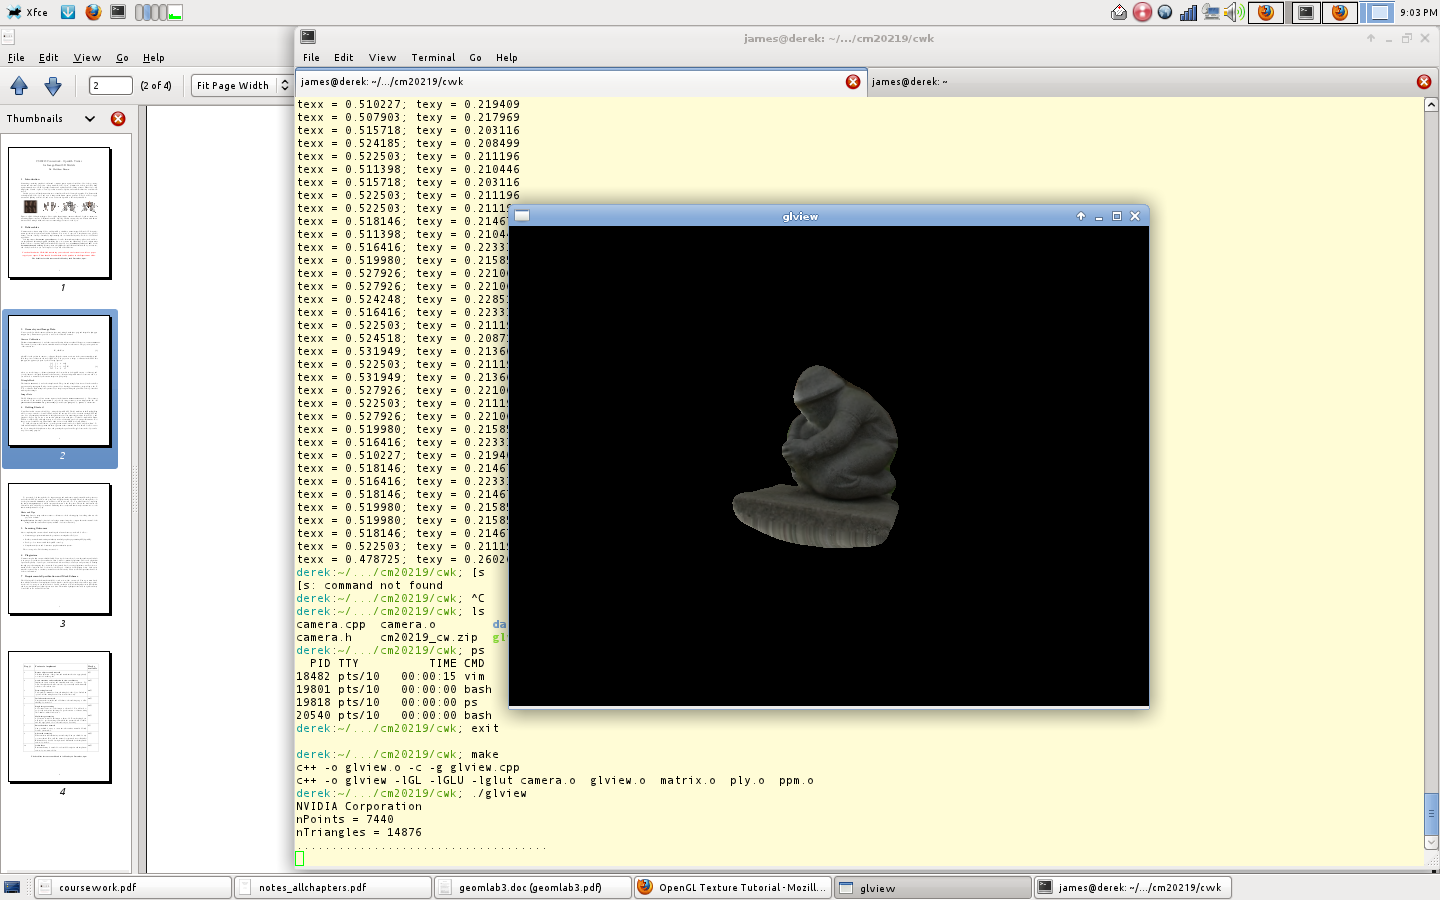1440x900 pixels.
Task: Go to previous page with up arrow
Action: (19, 86)
